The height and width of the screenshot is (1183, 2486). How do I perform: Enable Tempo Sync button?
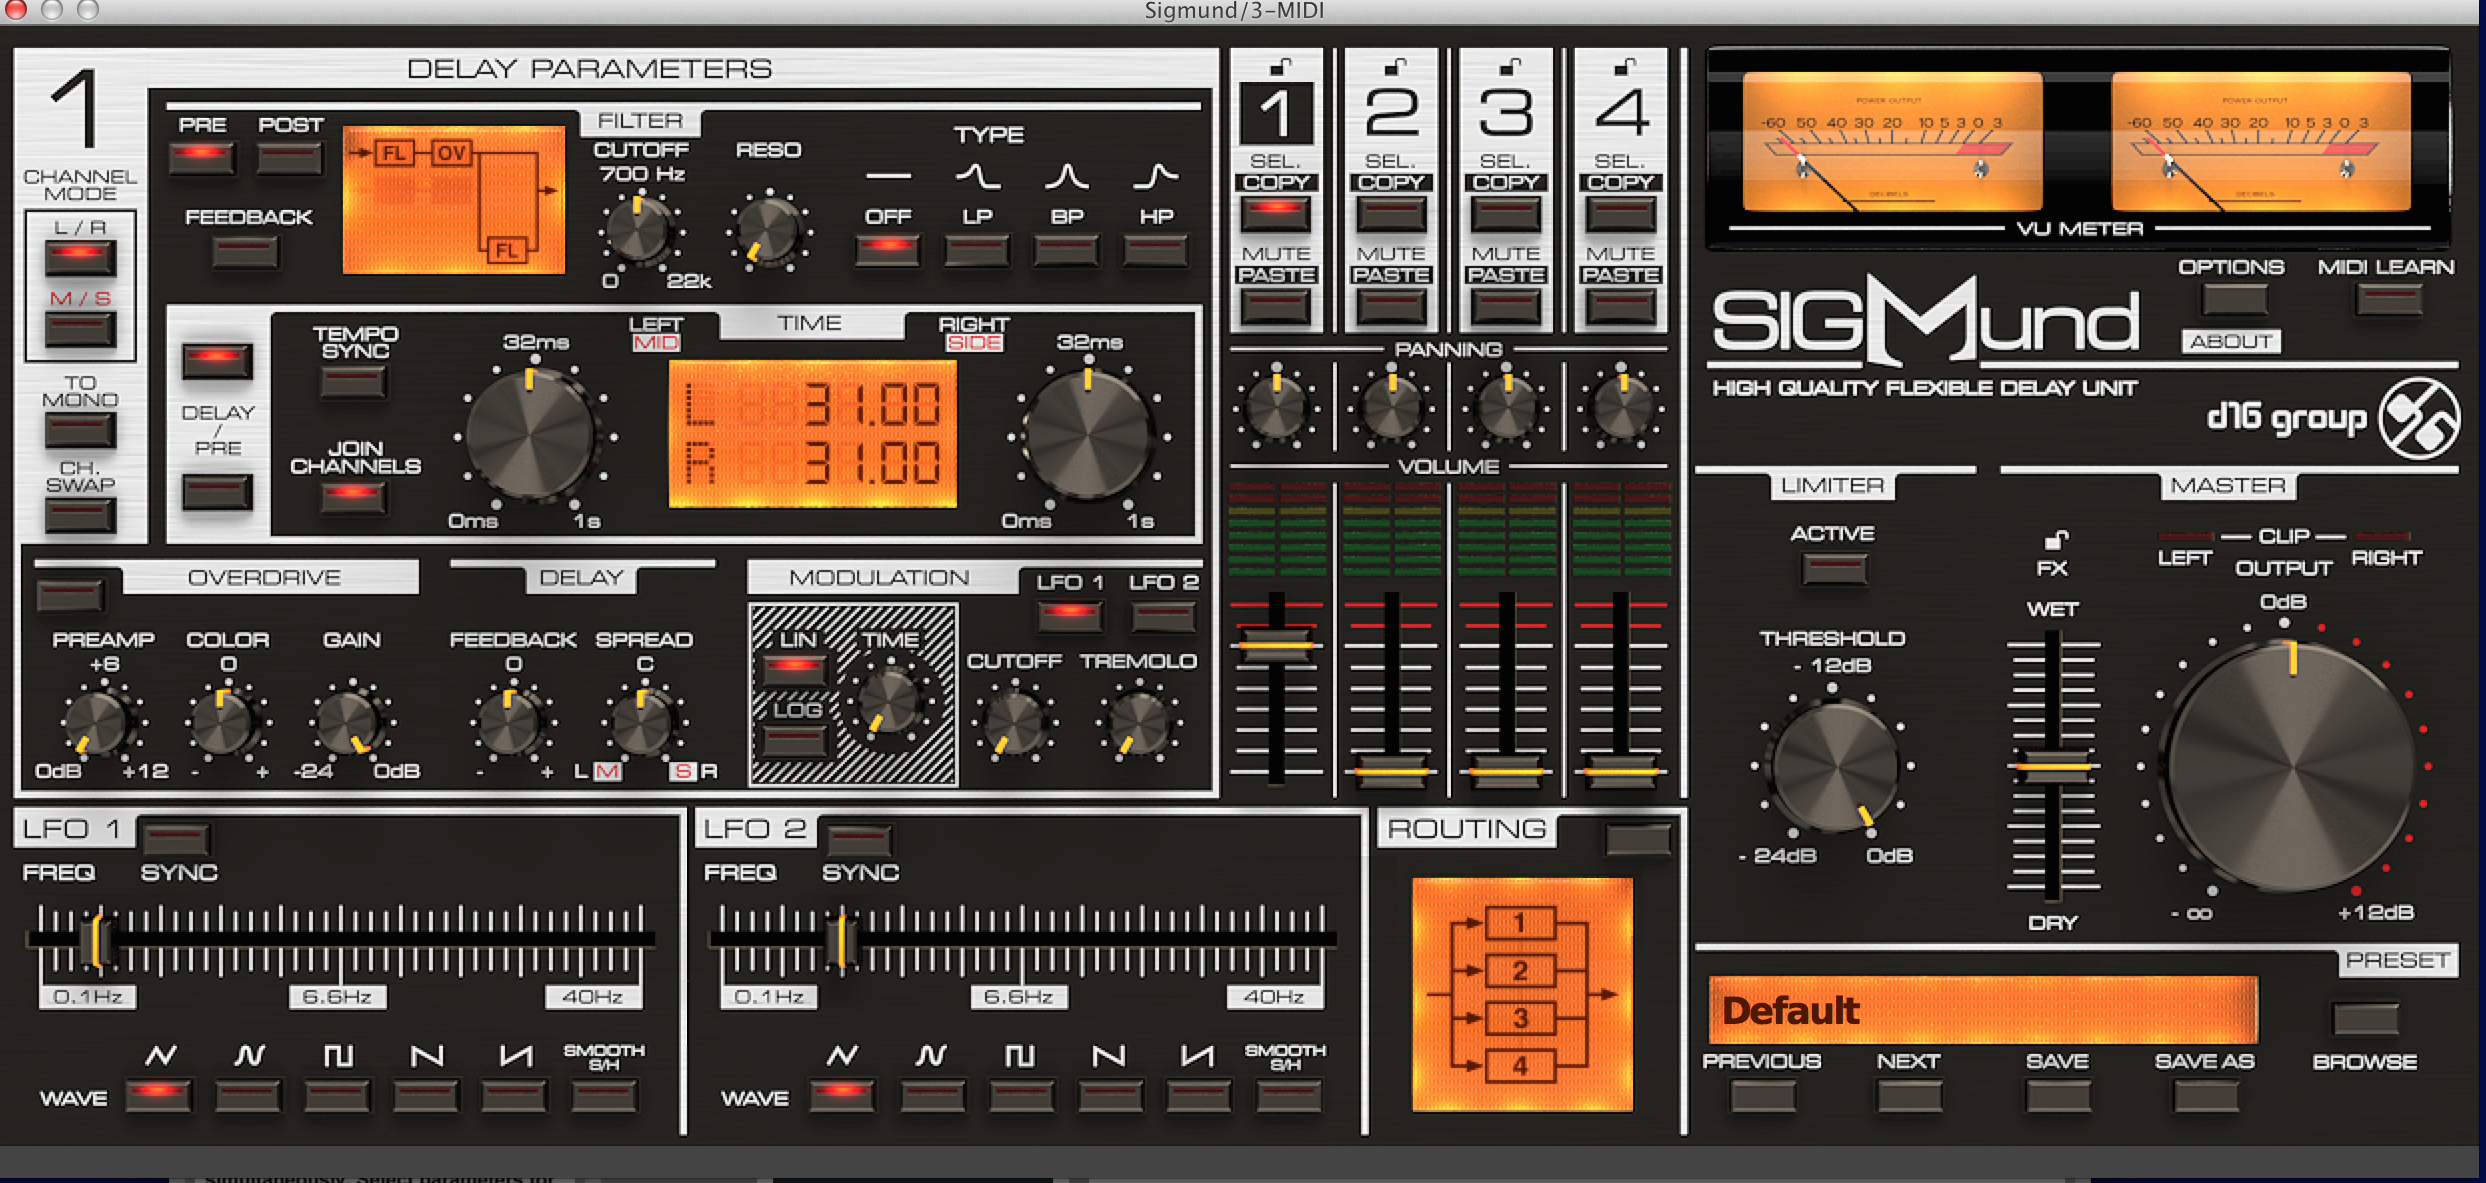pos(353,381)
